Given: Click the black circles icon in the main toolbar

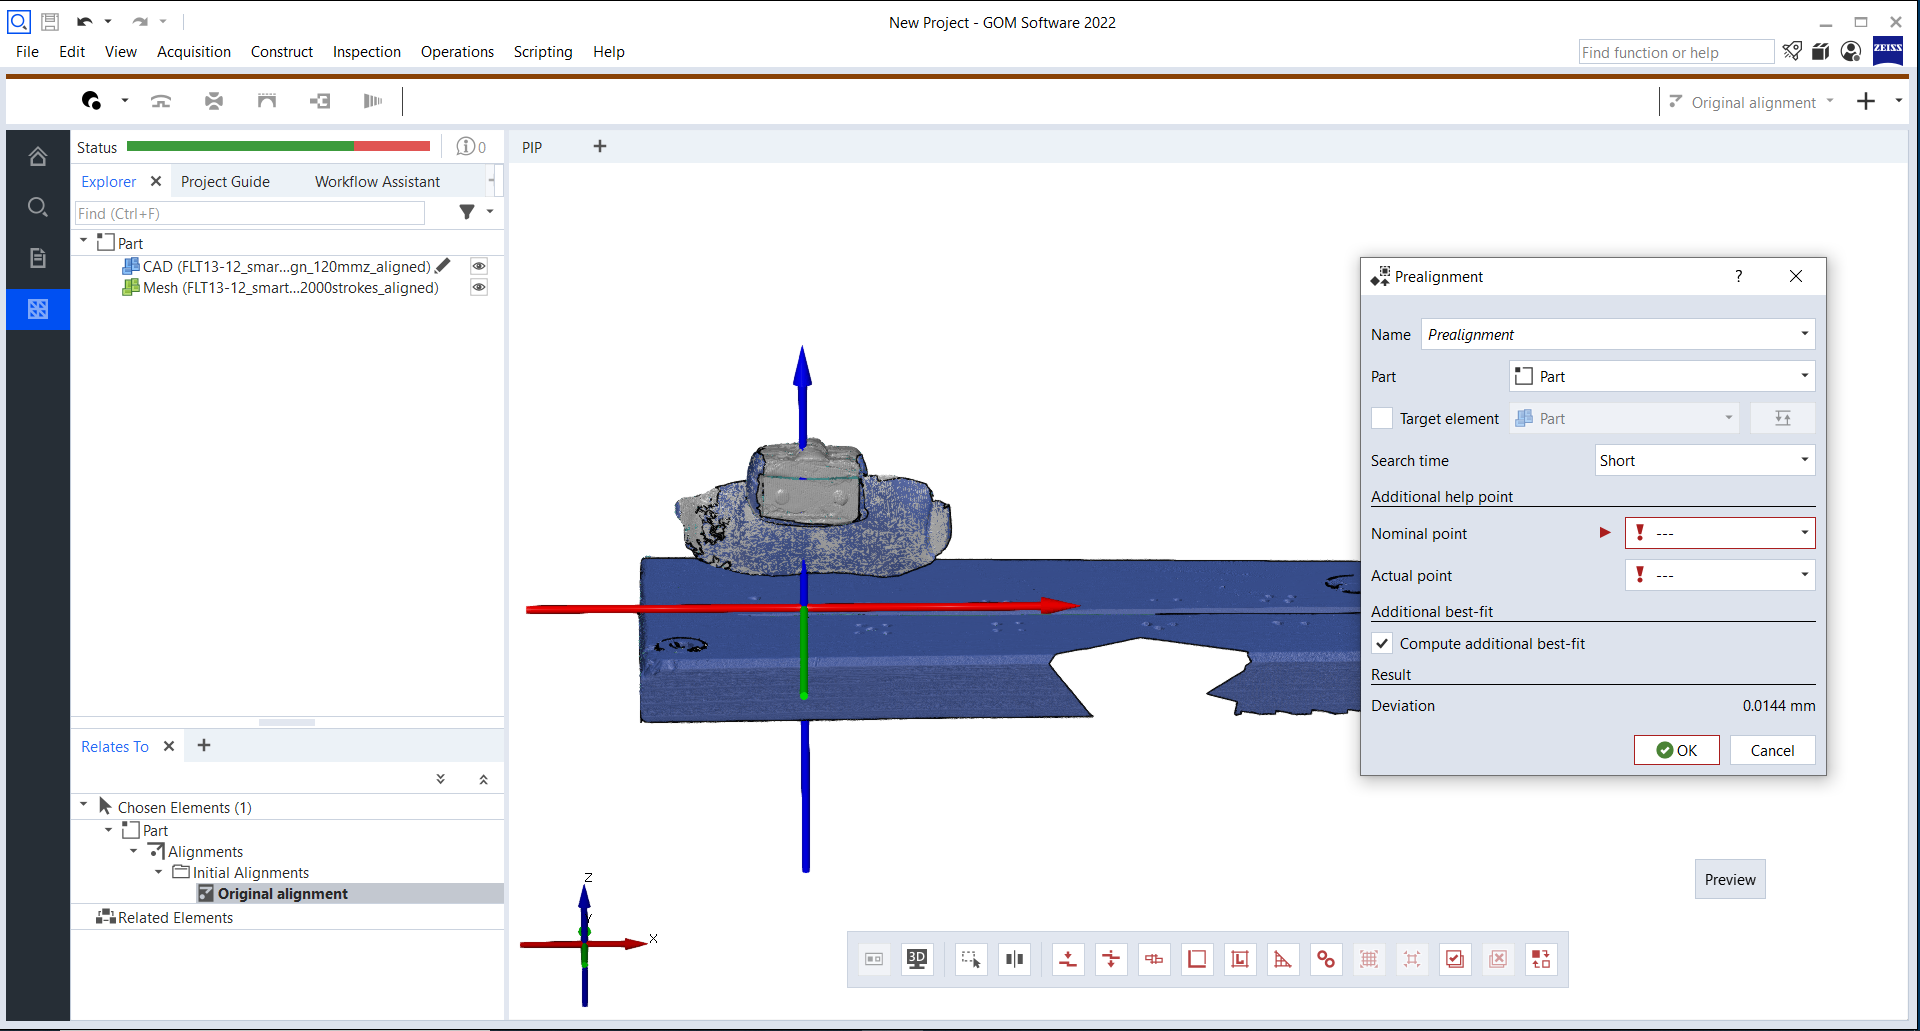Looking at the screenshot, I should 92,100.
